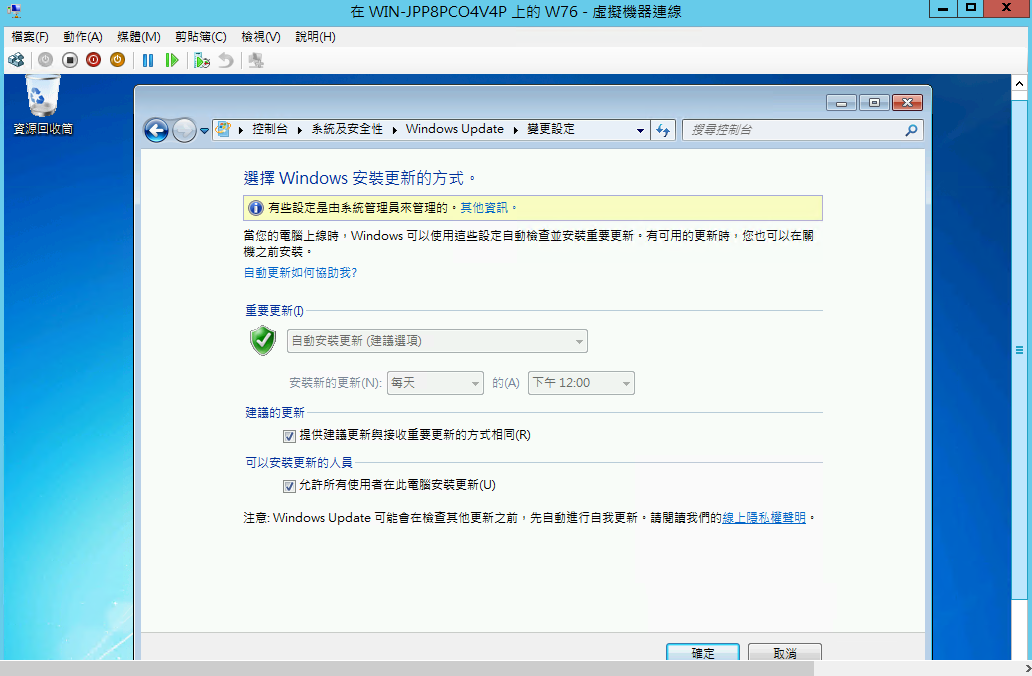Click the refresh button beside address bar
Screen dimensions: 1032x676
click(x=663, y=130)
